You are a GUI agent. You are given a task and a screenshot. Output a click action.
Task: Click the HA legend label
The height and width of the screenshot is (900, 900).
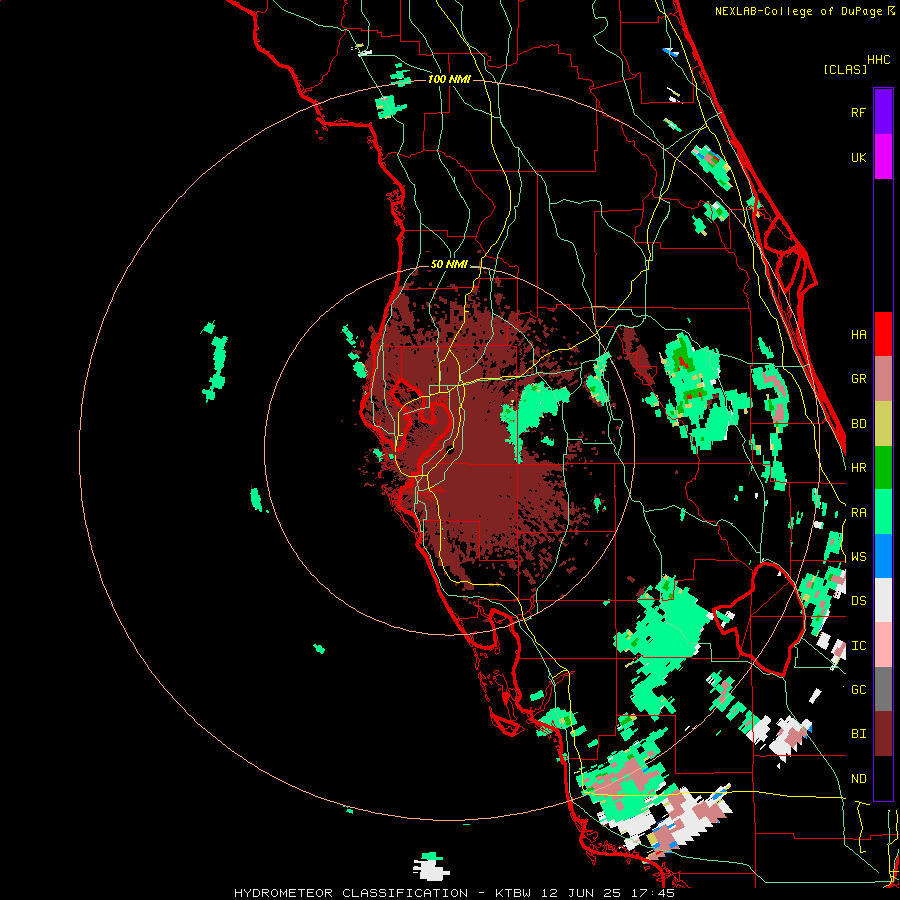tap(858, 334)
